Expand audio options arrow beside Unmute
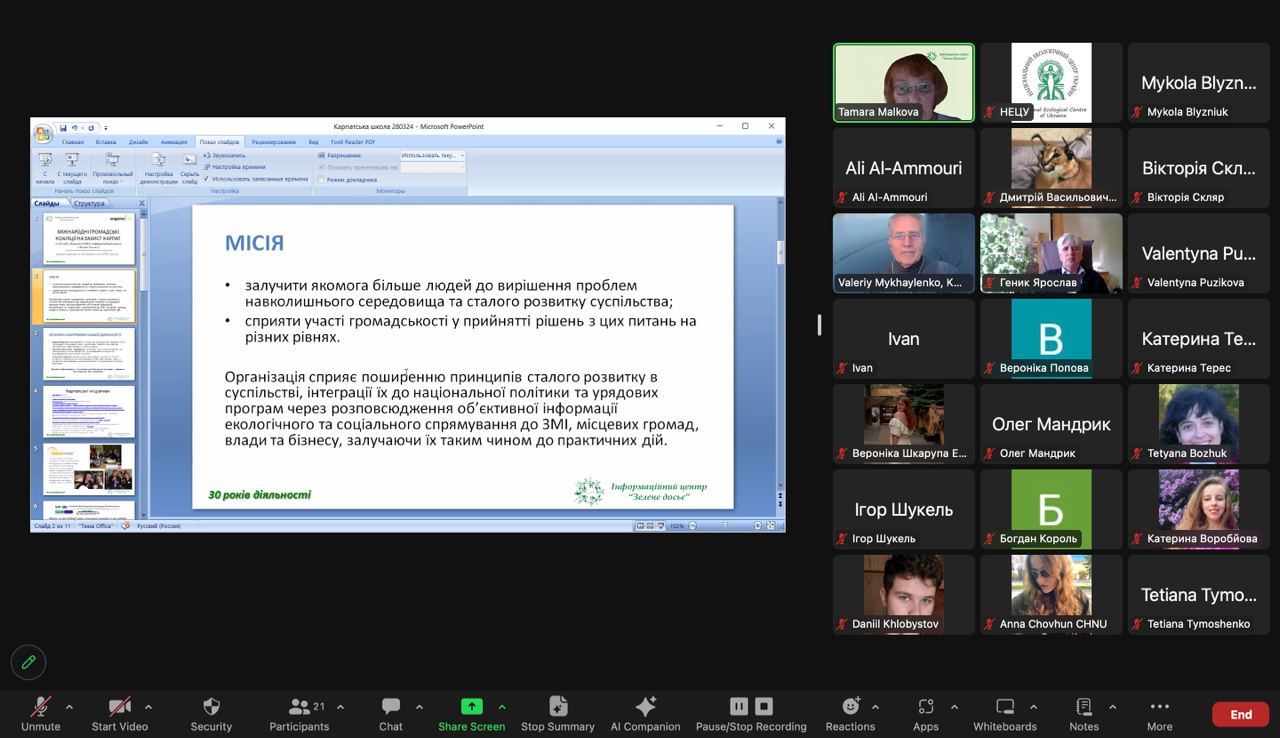1280x738 pixels. coord(69,706)
